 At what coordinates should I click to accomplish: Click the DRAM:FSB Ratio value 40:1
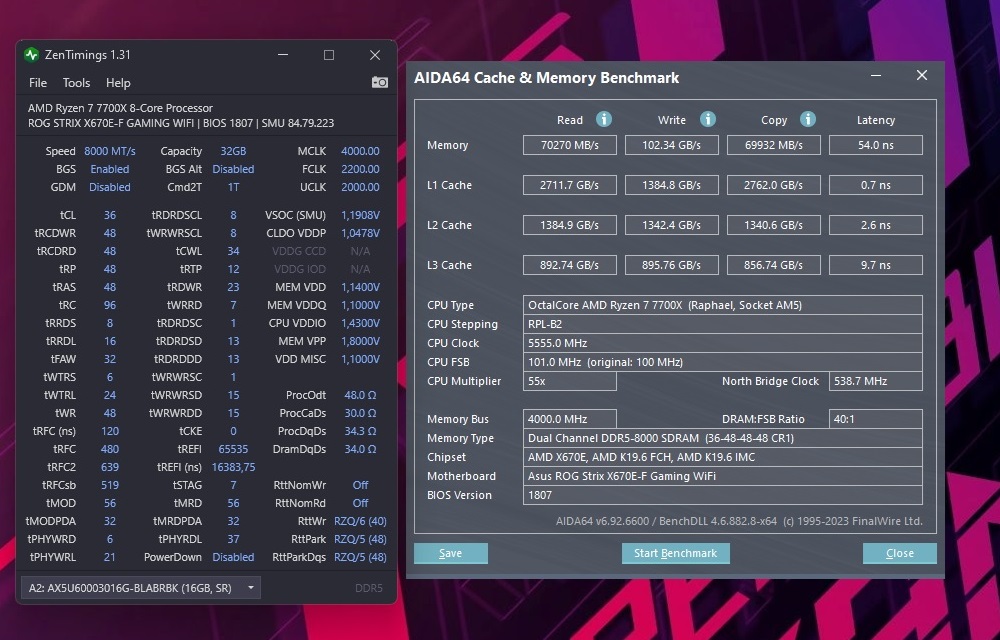pyautogui.click(x=876, y=419)
